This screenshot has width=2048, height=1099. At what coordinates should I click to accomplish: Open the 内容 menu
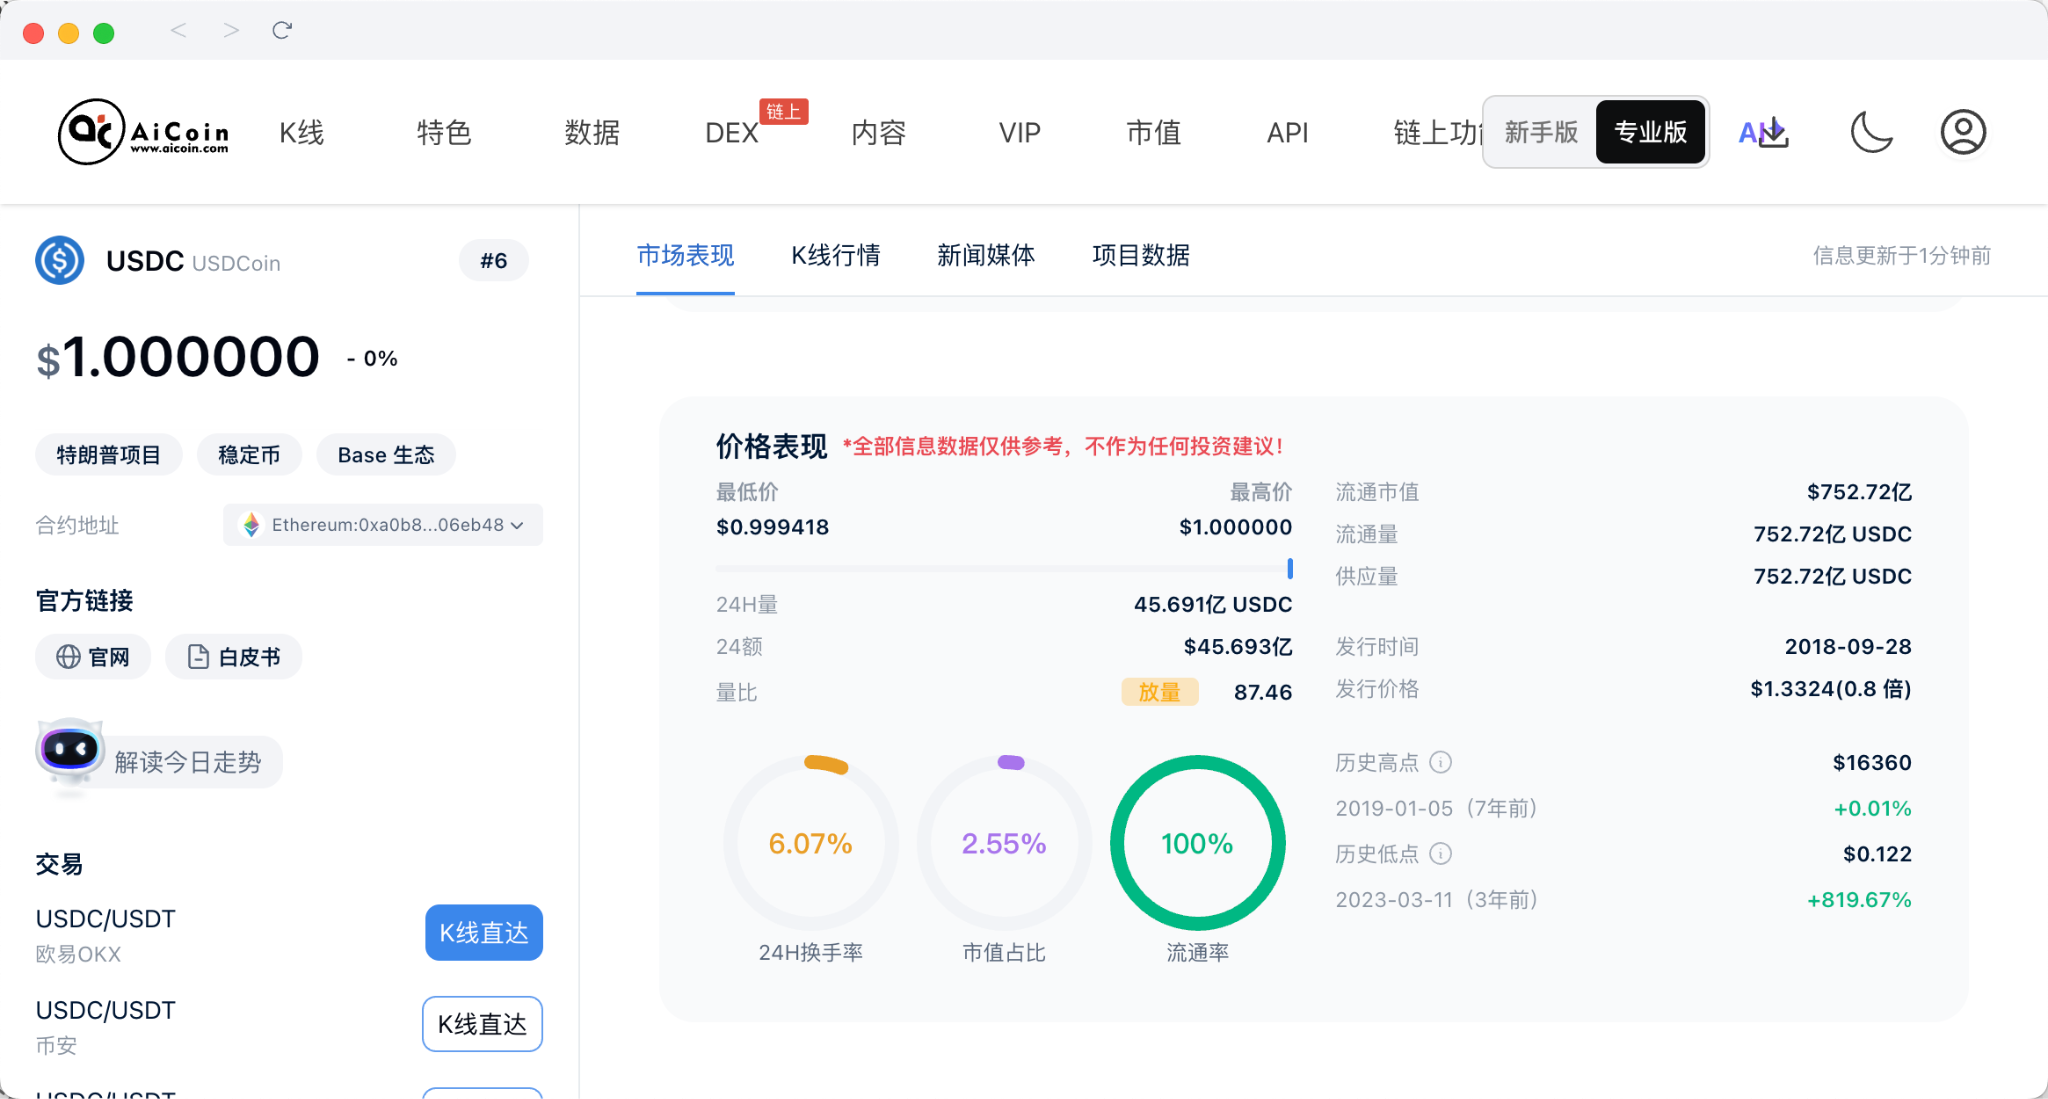pyautogui.click(x=878, y=132)
